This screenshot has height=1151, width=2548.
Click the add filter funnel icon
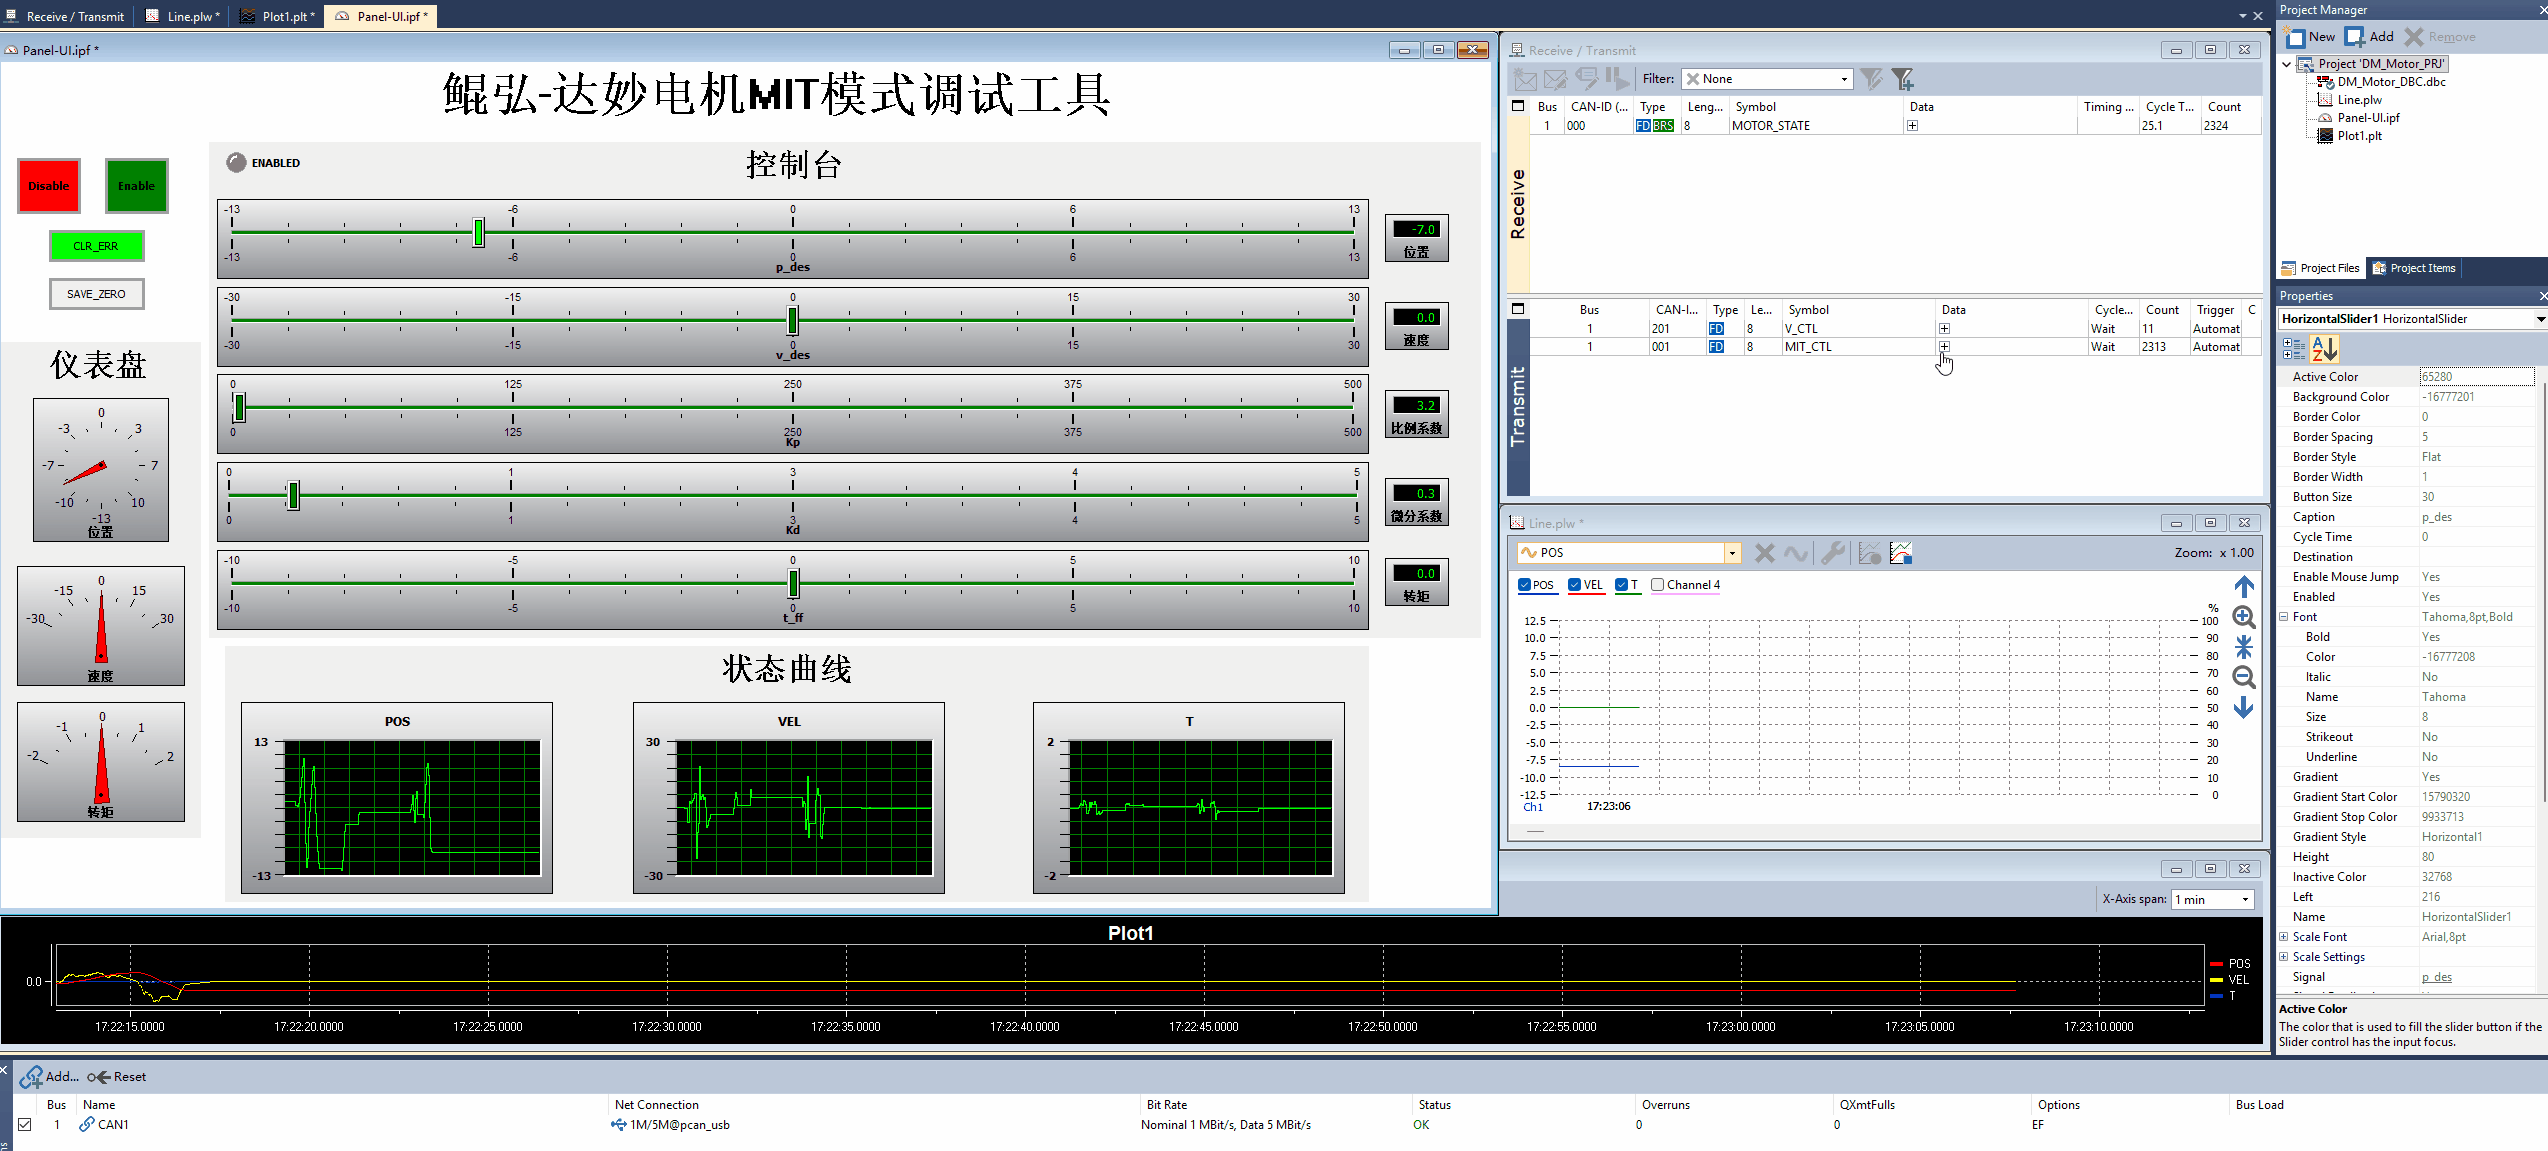click(x=1902, y=78)
